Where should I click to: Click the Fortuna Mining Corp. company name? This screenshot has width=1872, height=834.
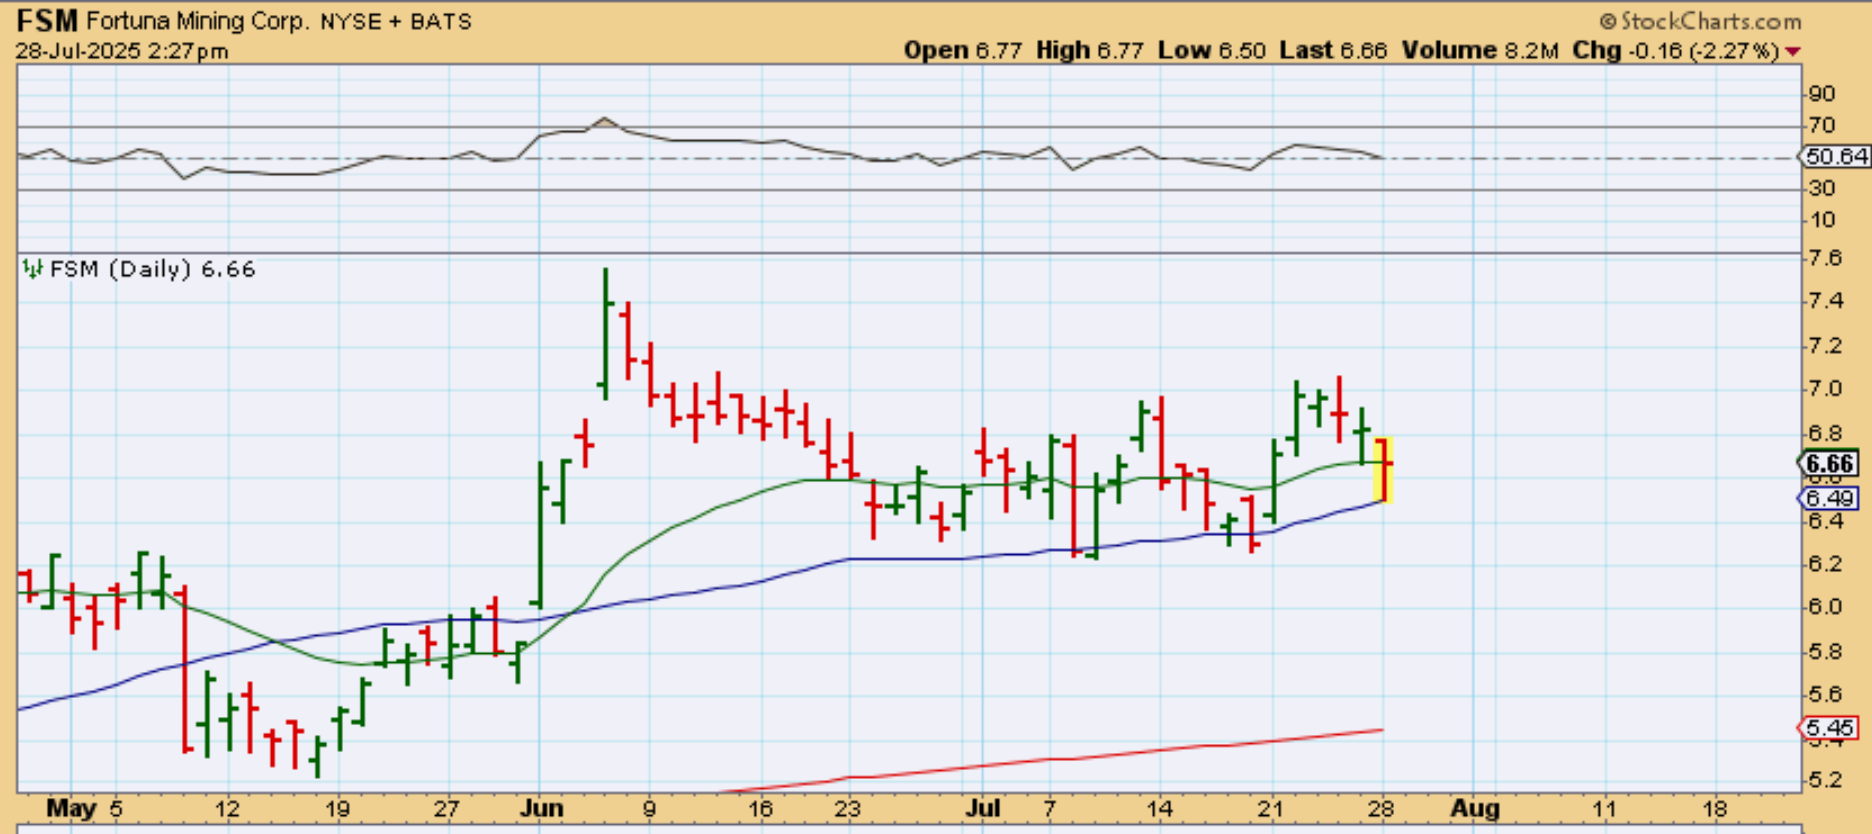pos(197,21)
